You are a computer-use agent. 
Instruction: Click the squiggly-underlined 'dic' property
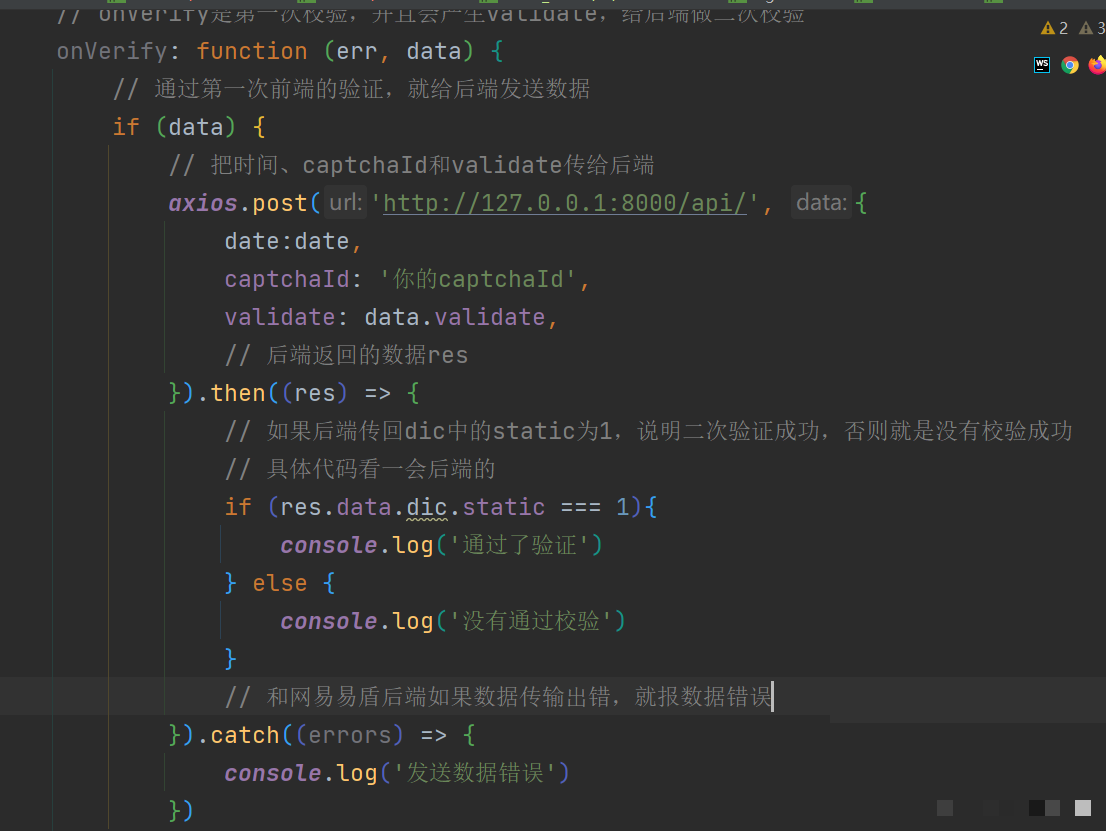[427, 507]
